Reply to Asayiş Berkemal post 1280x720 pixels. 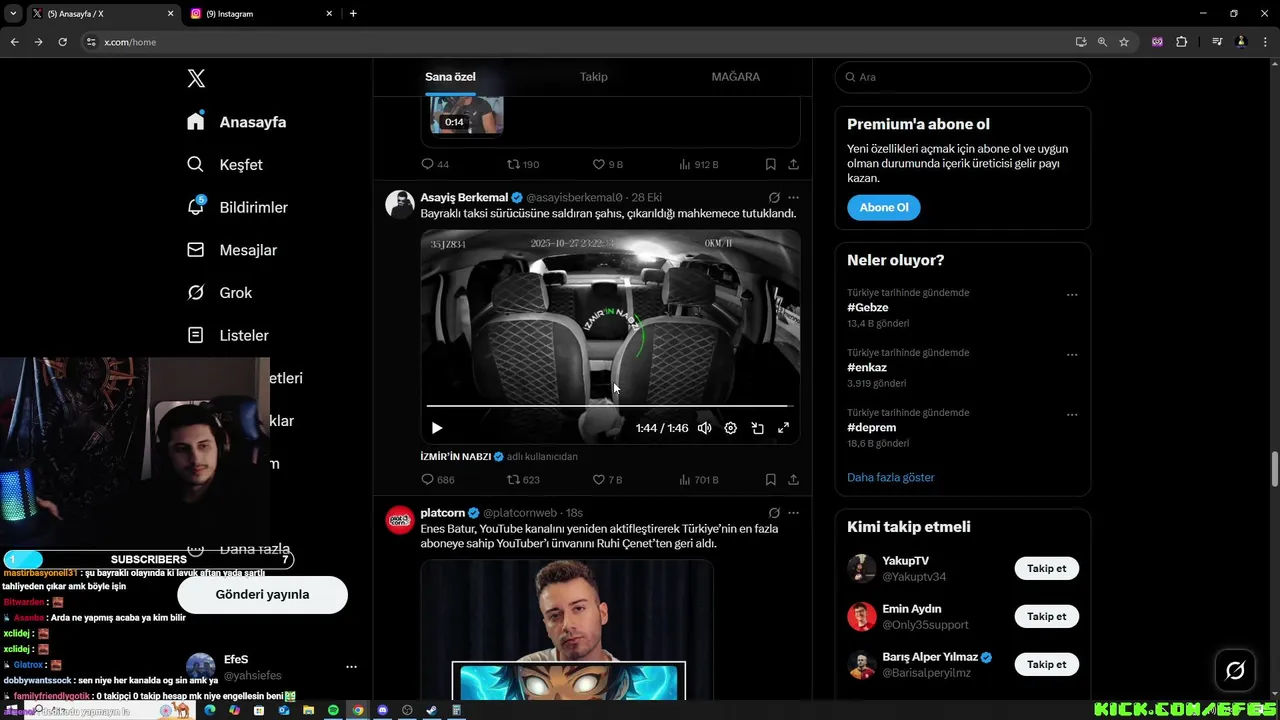point(427,480)
